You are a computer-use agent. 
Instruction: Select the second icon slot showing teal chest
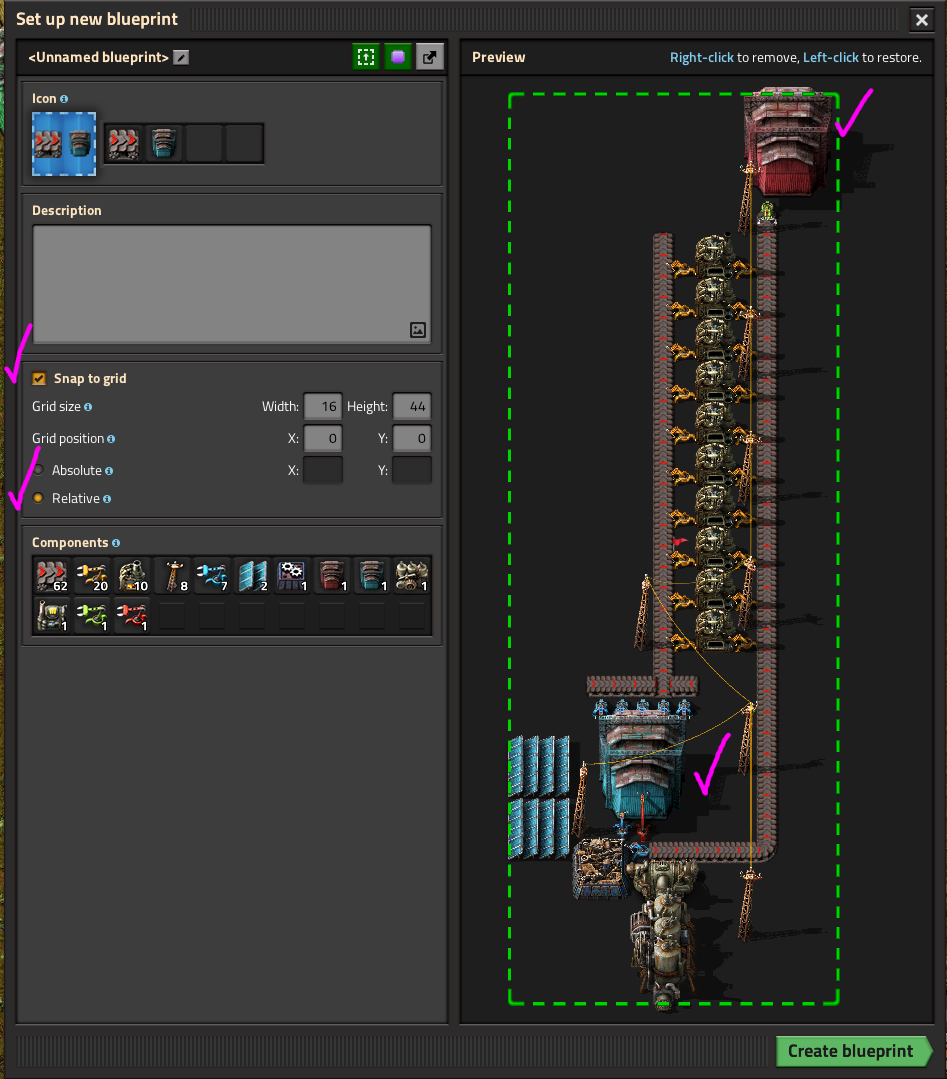(x=164, y=144)
